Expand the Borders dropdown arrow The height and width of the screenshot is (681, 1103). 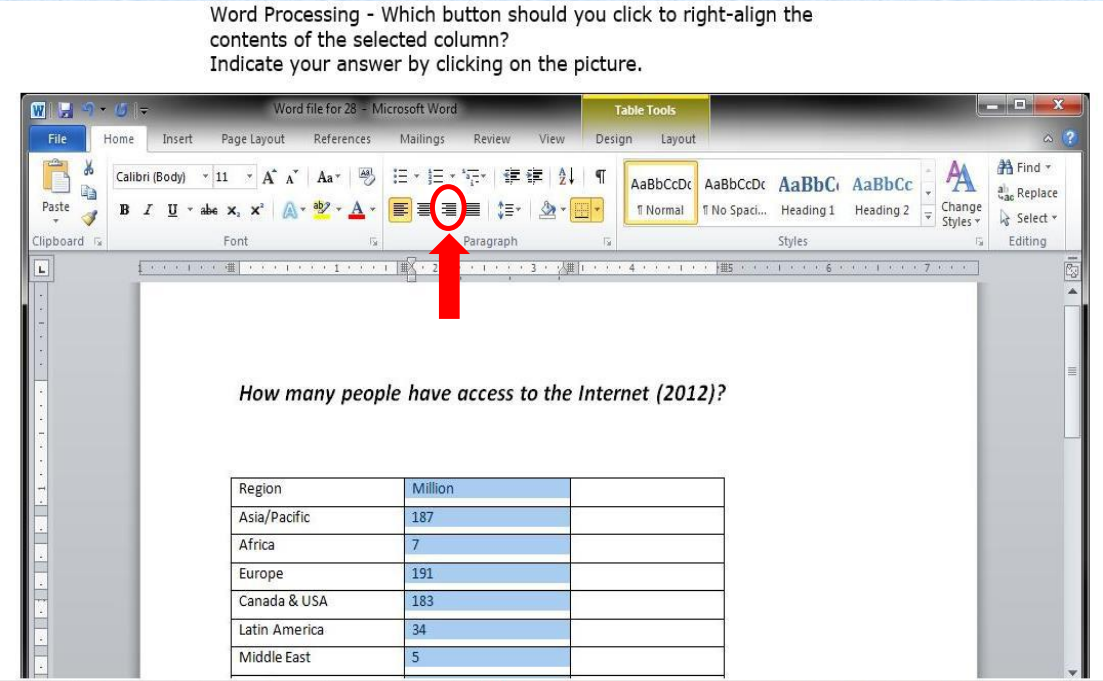click(597, 210)
